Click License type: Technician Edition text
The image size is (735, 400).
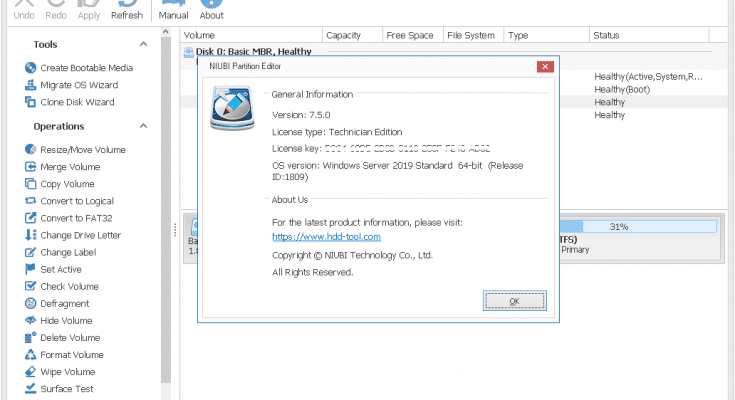point(337,132)
